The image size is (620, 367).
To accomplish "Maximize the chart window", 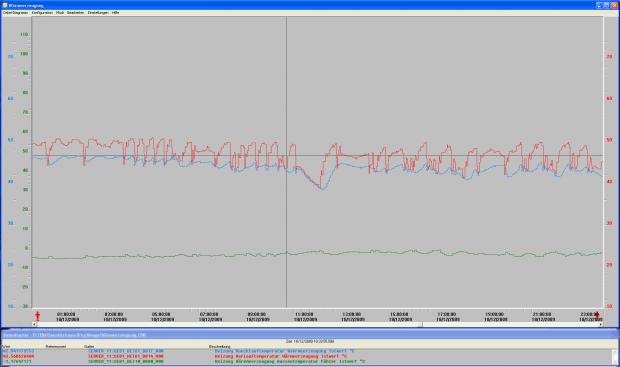I will (x=606, y=5).
